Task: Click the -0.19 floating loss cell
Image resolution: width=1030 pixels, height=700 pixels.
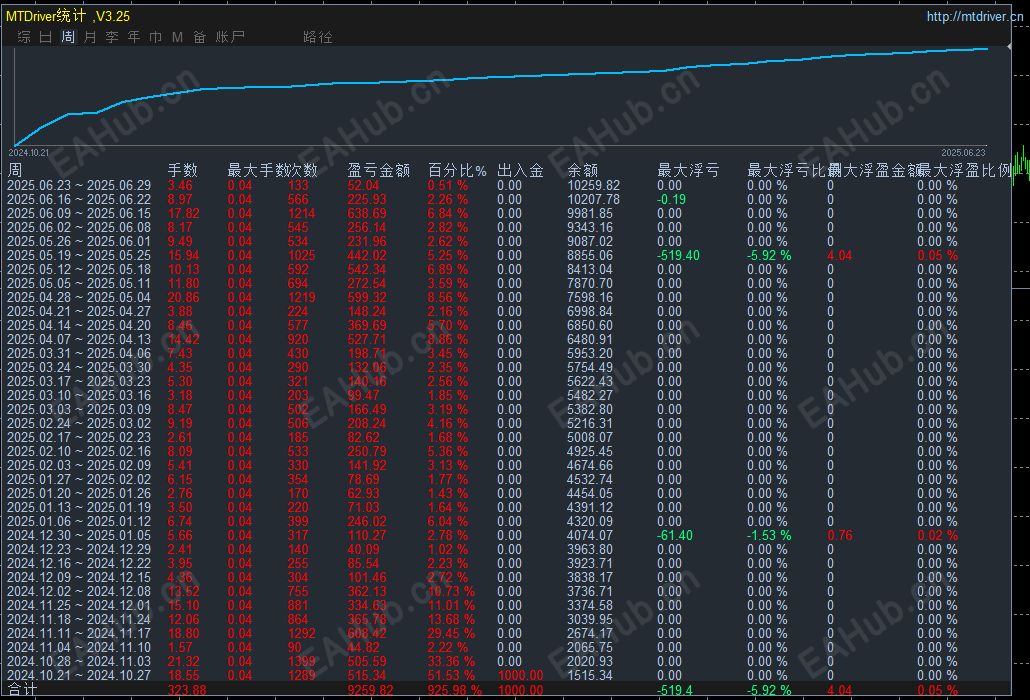Action: (x=671, y=200)
